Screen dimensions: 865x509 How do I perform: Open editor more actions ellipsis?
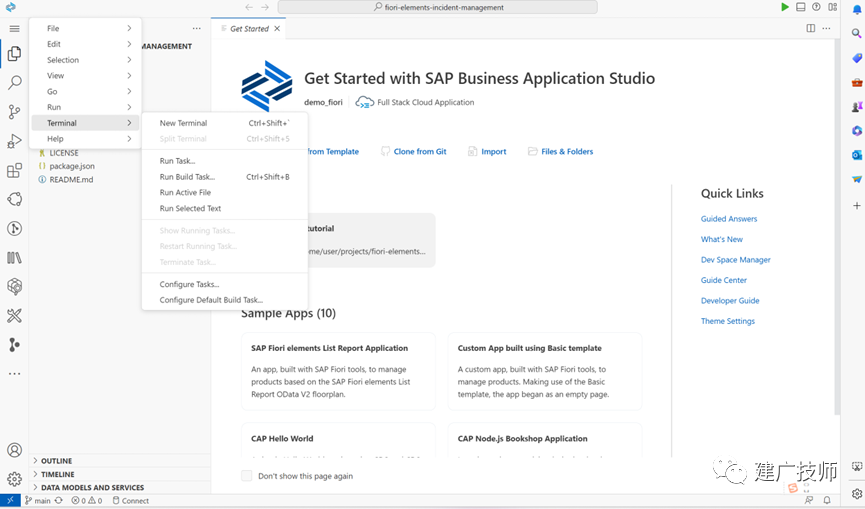[826, 28]
